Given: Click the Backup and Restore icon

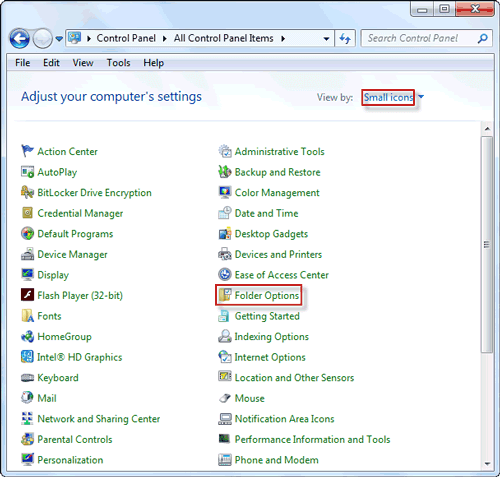Looking at the screenshot, I should coord(225,172).
